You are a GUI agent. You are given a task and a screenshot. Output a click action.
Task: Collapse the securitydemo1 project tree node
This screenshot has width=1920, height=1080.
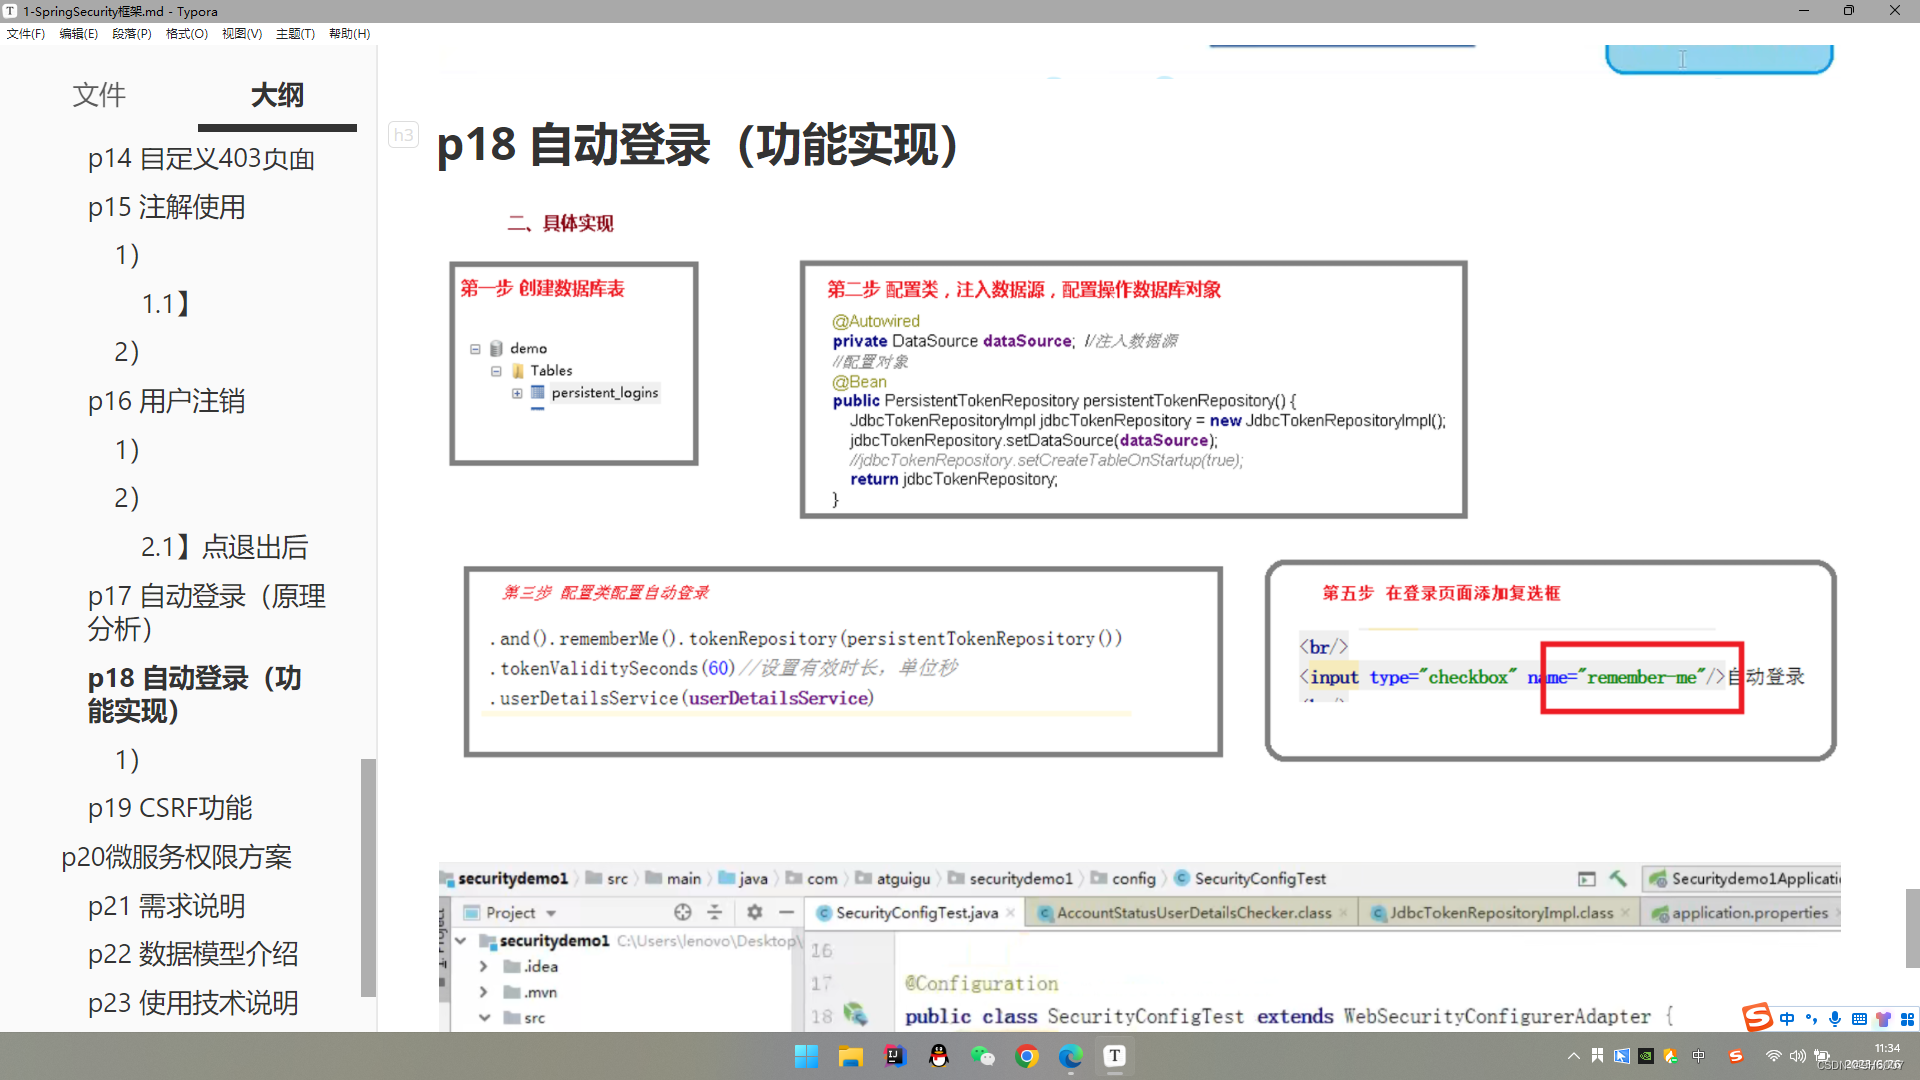[x=461, y=941]
